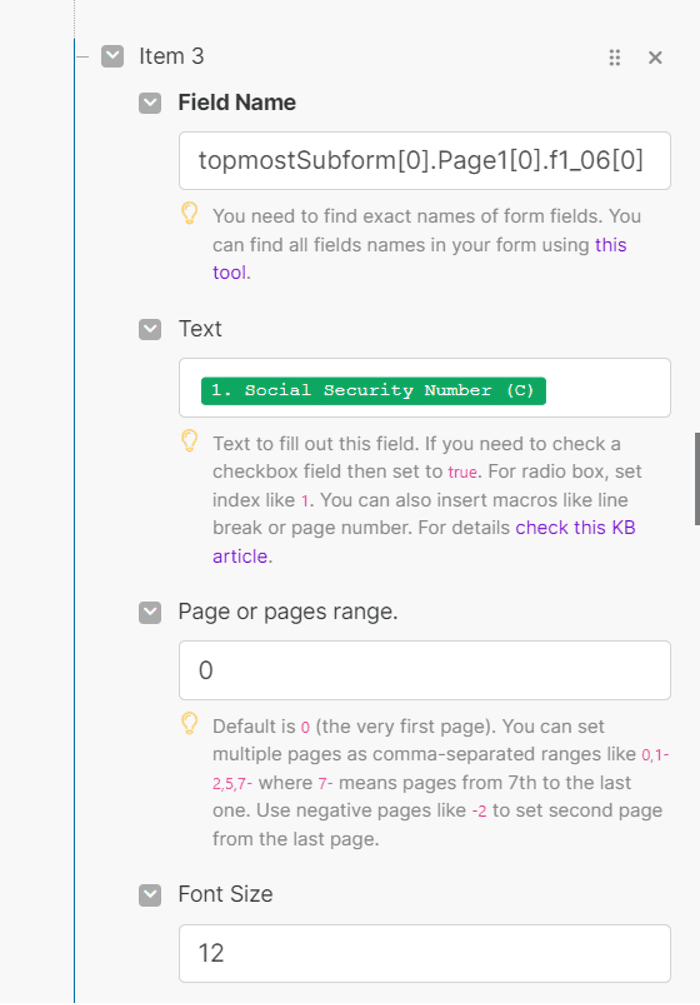This screenshot has width=700, height=1005.
Task: Collapse the Item 3 section
Action: [113, 56]
